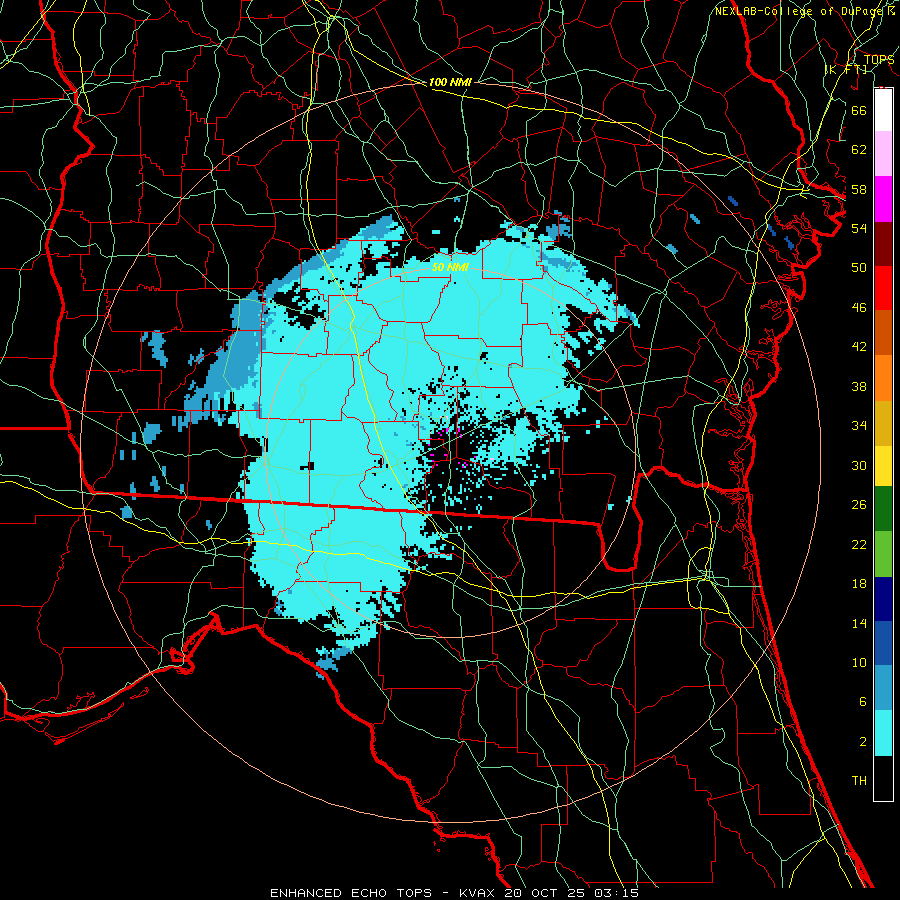900x900 pixels.
Task: Click the legend value 66
Action: (859, 110)
